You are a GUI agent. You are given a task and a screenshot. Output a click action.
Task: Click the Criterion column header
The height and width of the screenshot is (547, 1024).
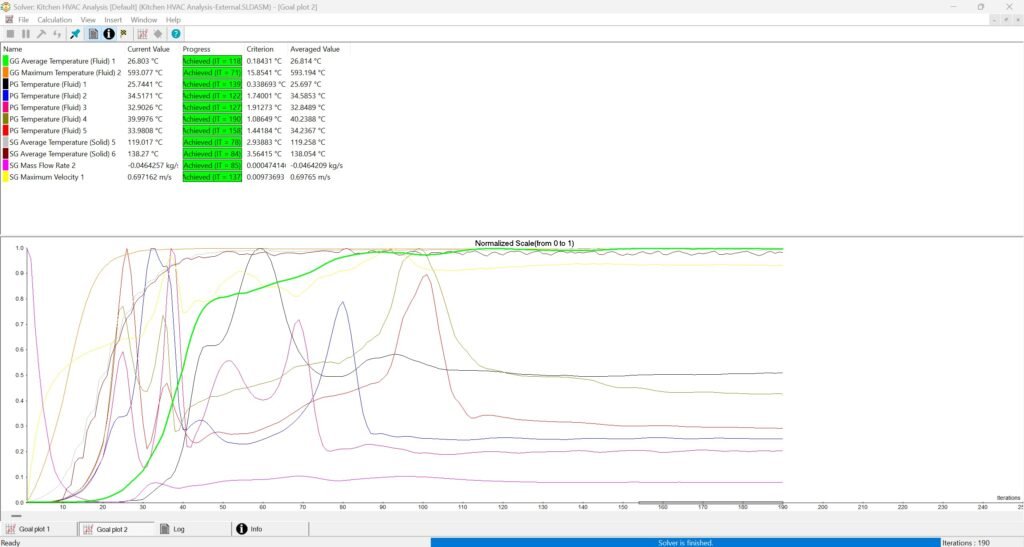(x=260, y=49)
